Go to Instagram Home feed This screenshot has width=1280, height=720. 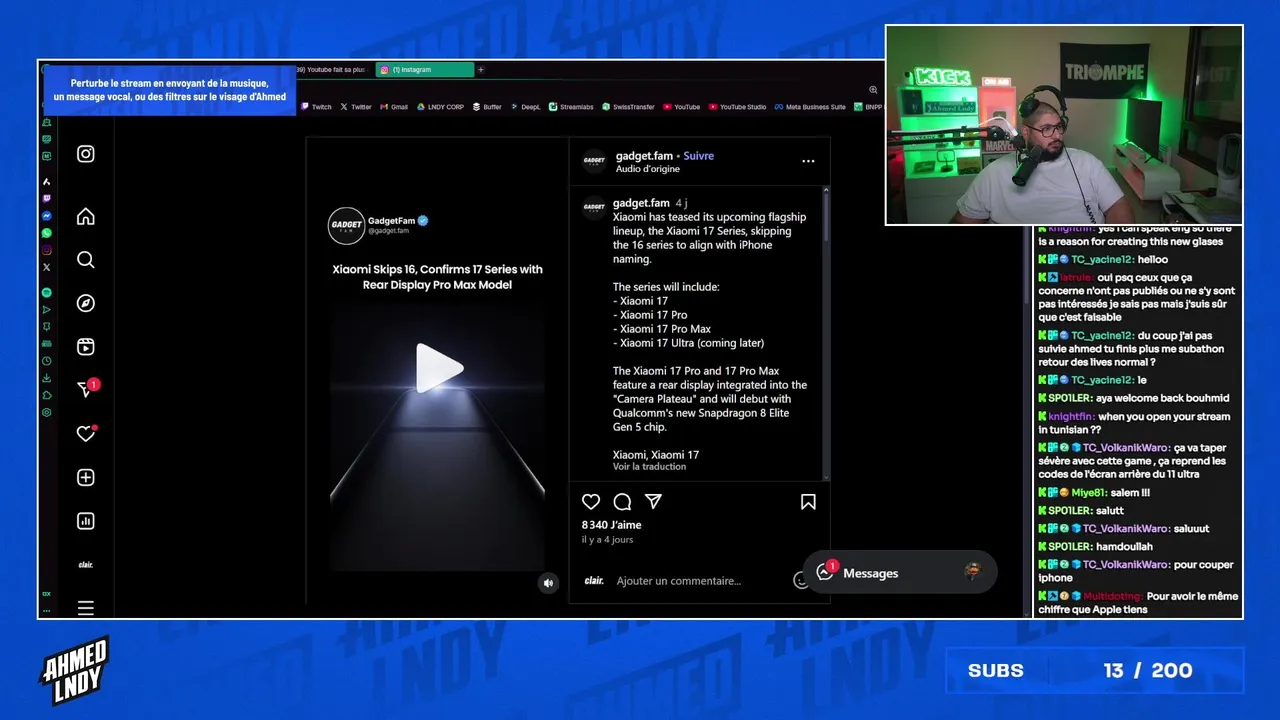click(86, 217)
